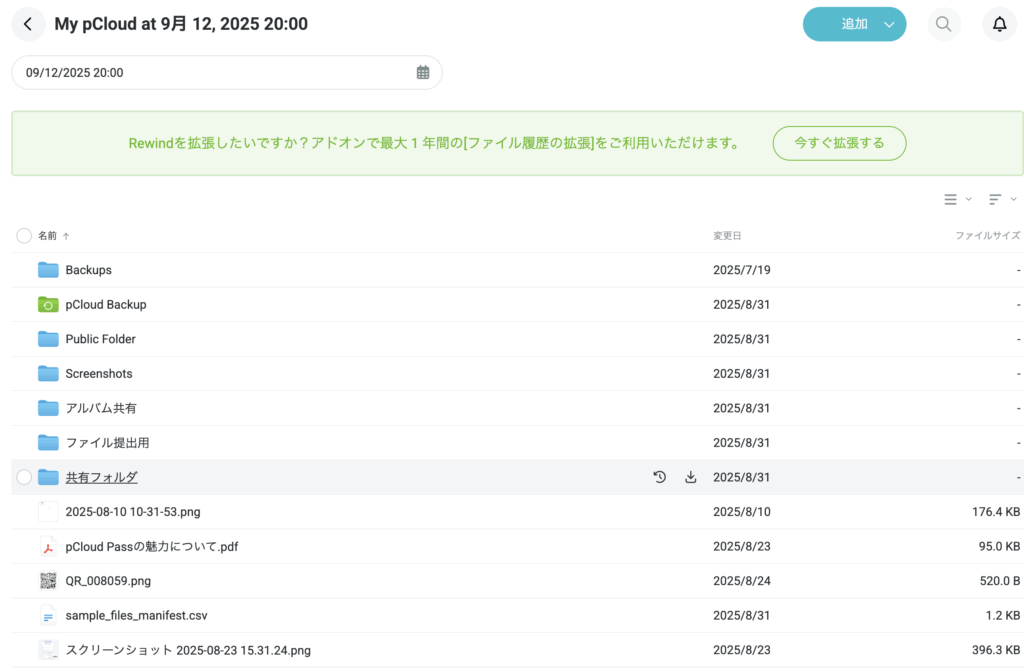Check the select-all checkbox in the header
This screenshot has width=1024, height=671.
tap(23, 235)
